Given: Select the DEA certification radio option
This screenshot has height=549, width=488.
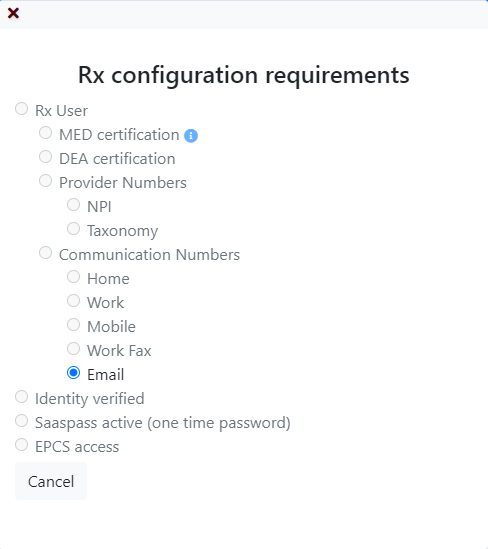Looking at the screenshot, I should click(46, 157).
